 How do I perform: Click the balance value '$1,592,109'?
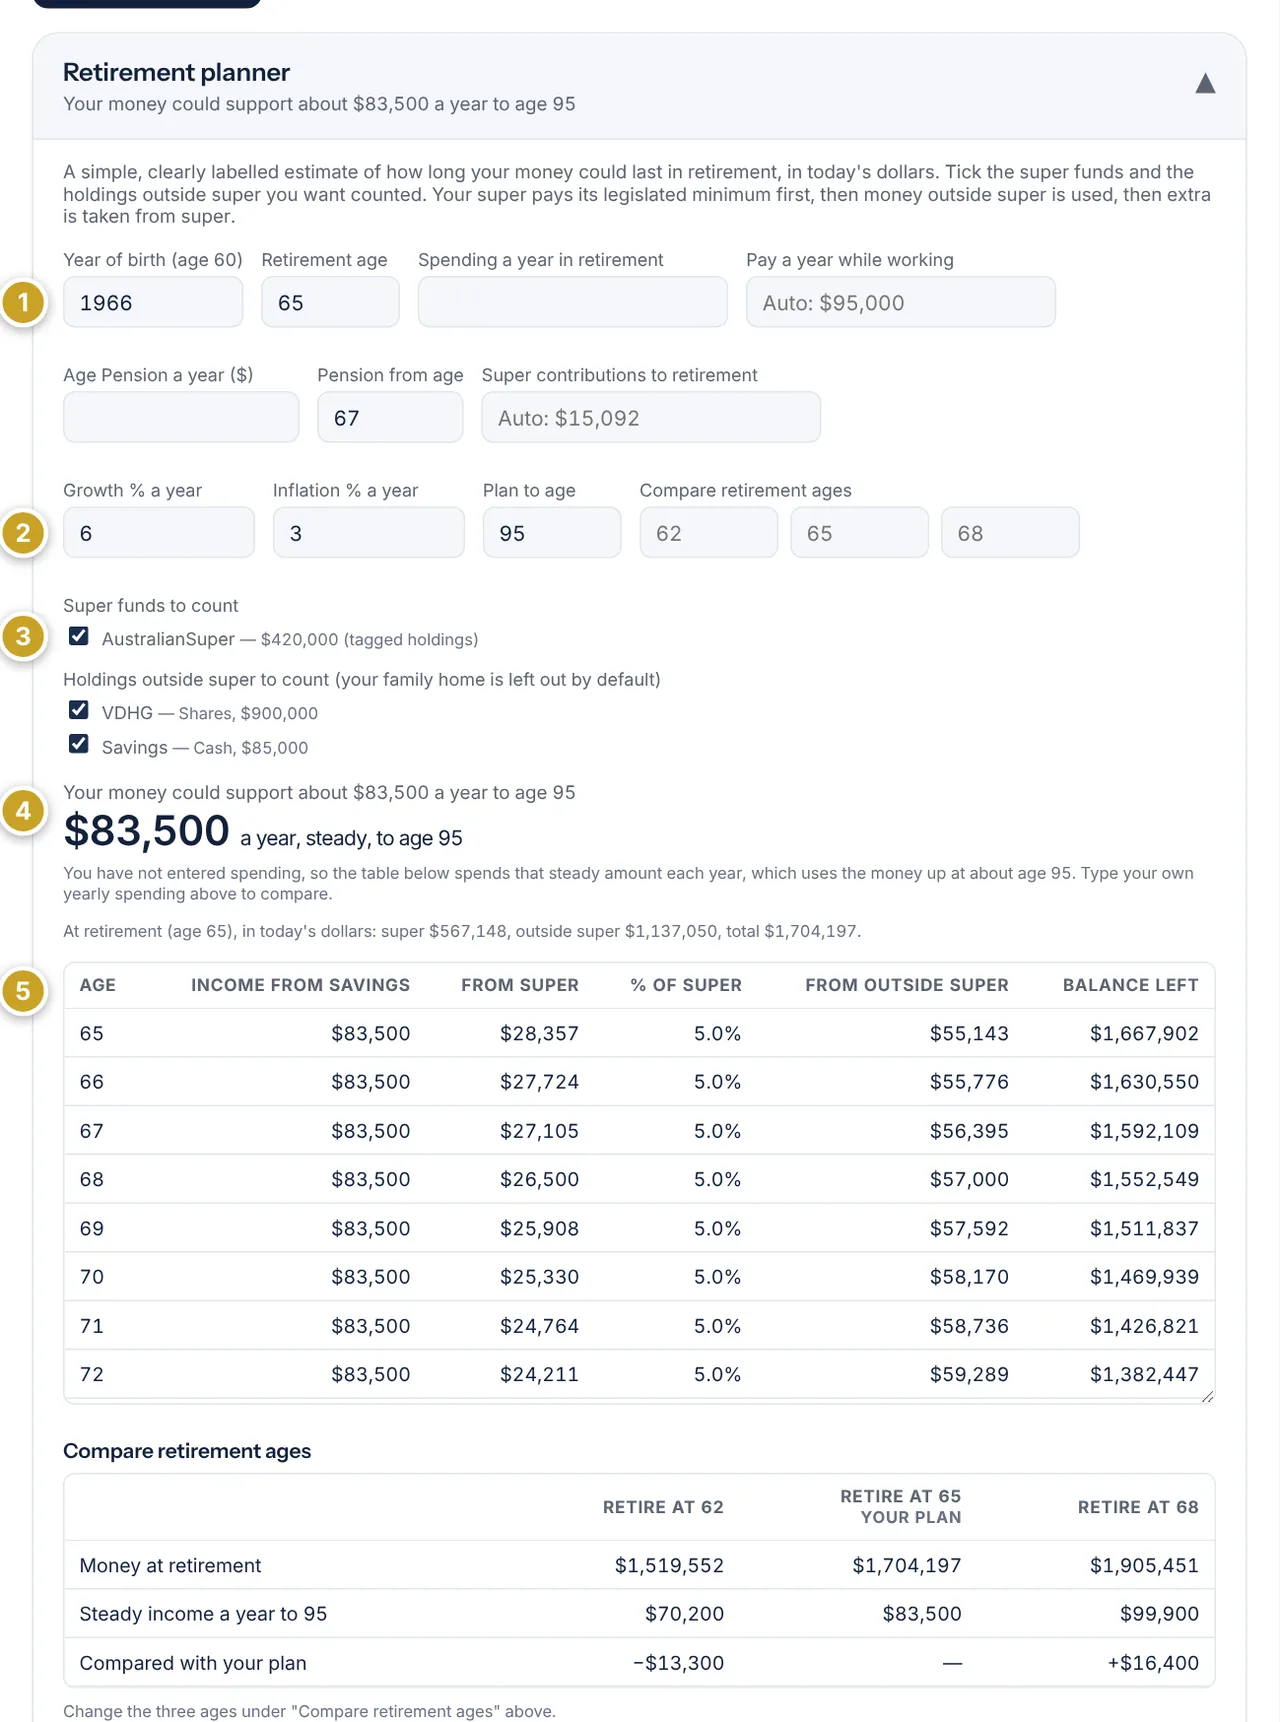click(x=1144, y=1131)
